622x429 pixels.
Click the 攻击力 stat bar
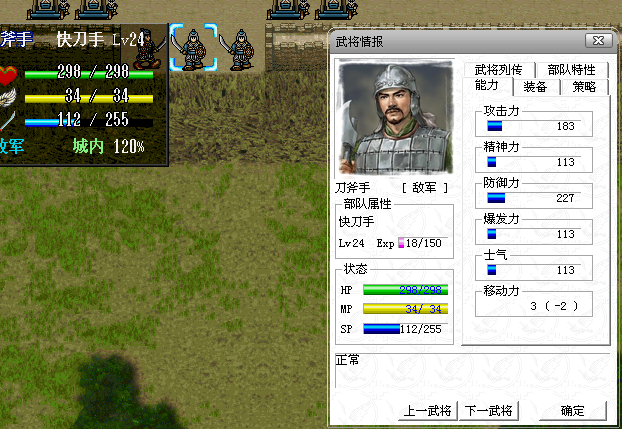coord(534,126)
